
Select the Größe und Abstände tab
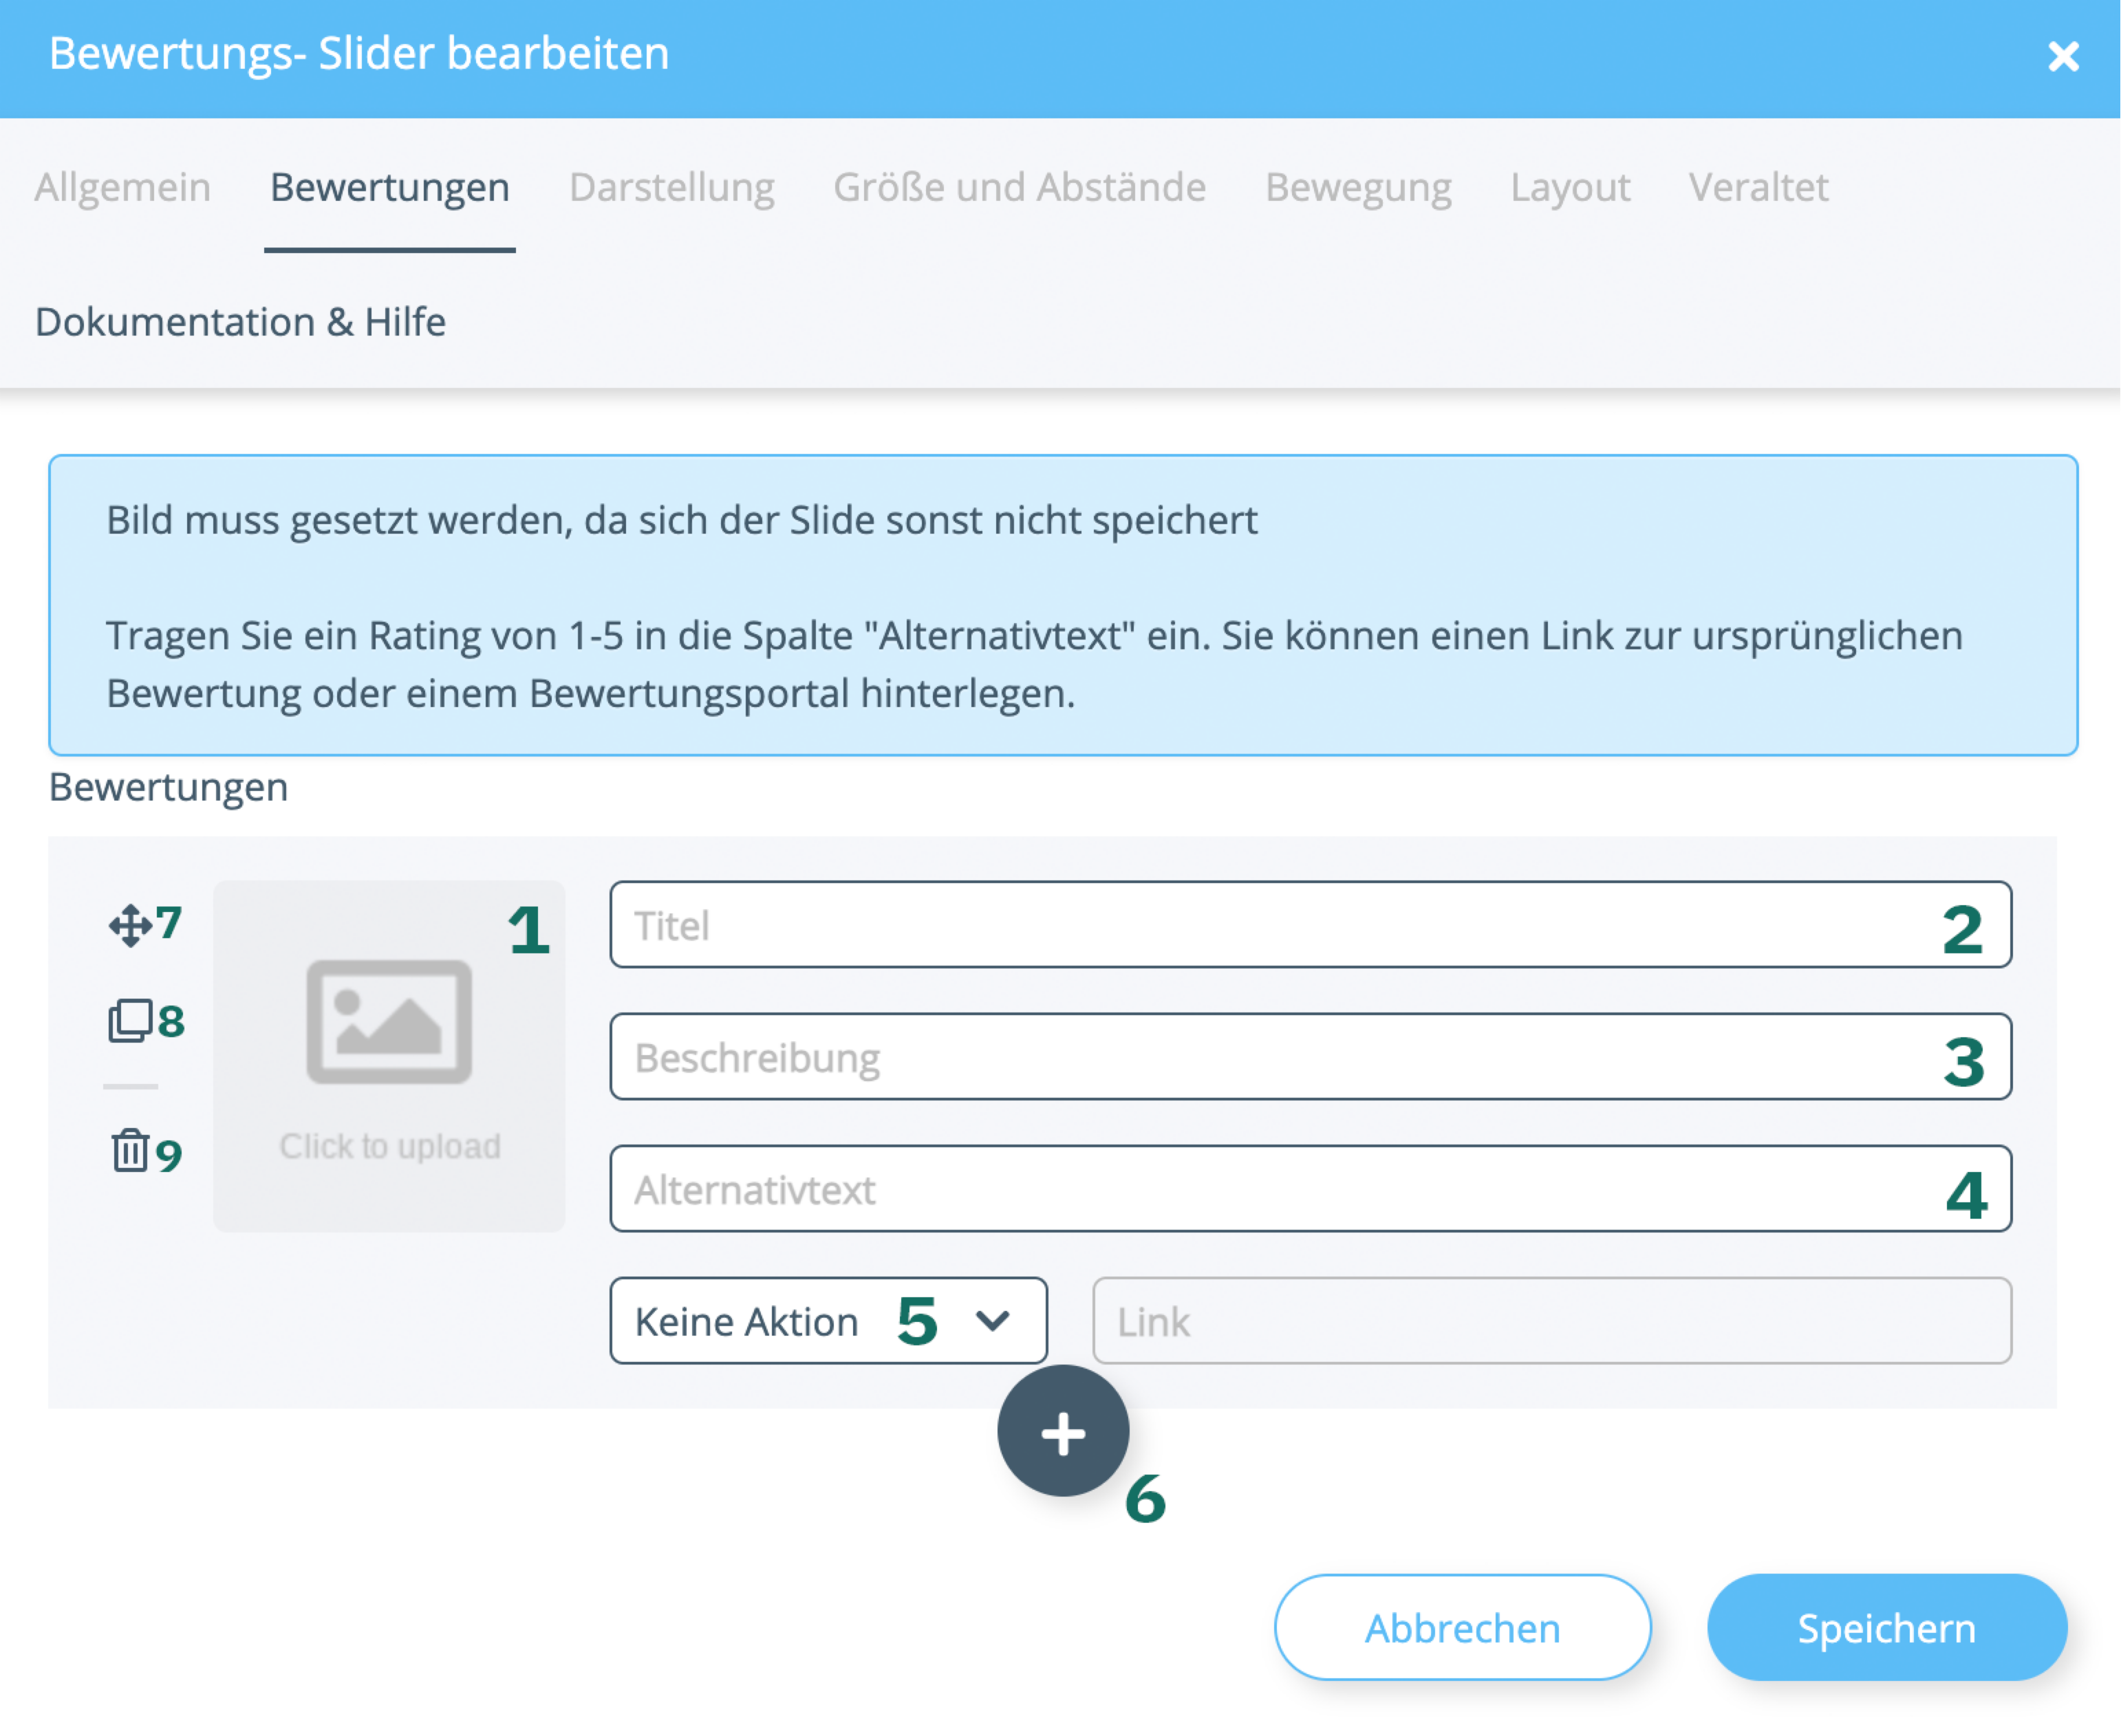coord(1019,187)
